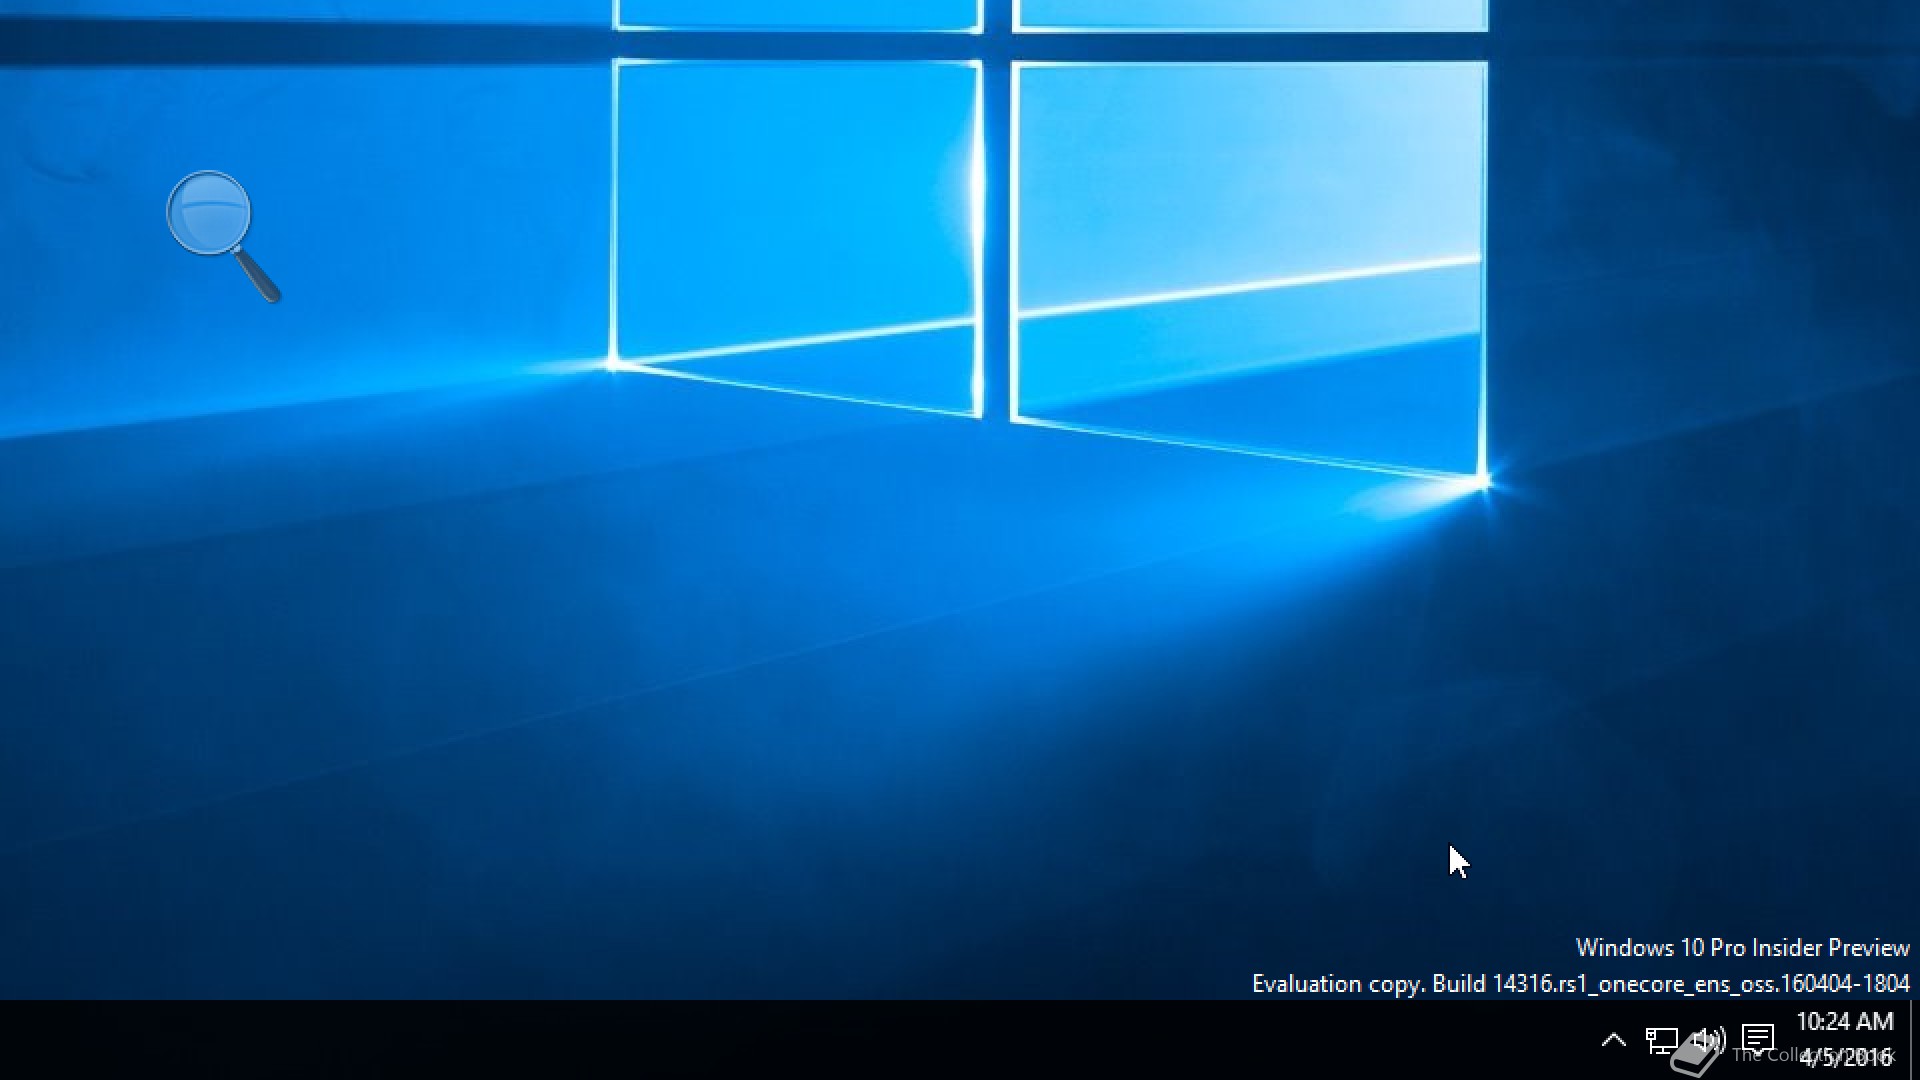The image size is (1920, 1080).
Task: Click the bright lower-left corner of Windows logo
Action: (x=612, y=365)
